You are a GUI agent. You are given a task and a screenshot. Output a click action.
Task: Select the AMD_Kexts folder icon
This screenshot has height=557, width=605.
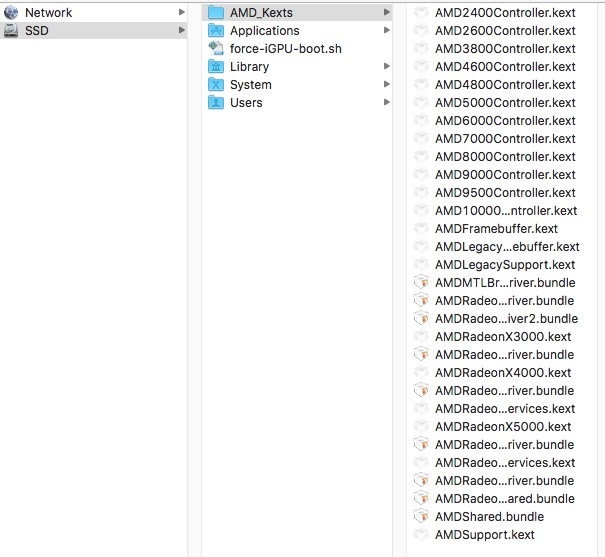(216, 13)
